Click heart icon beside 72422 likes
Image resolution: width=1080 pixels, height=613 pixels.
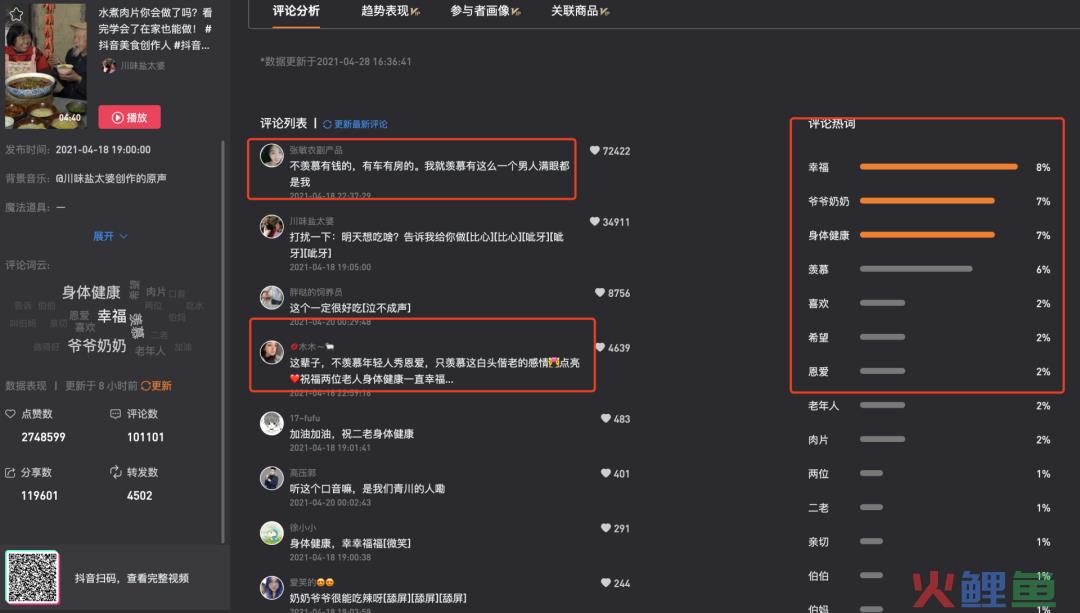pyautogui.click(x=594, y=150)
